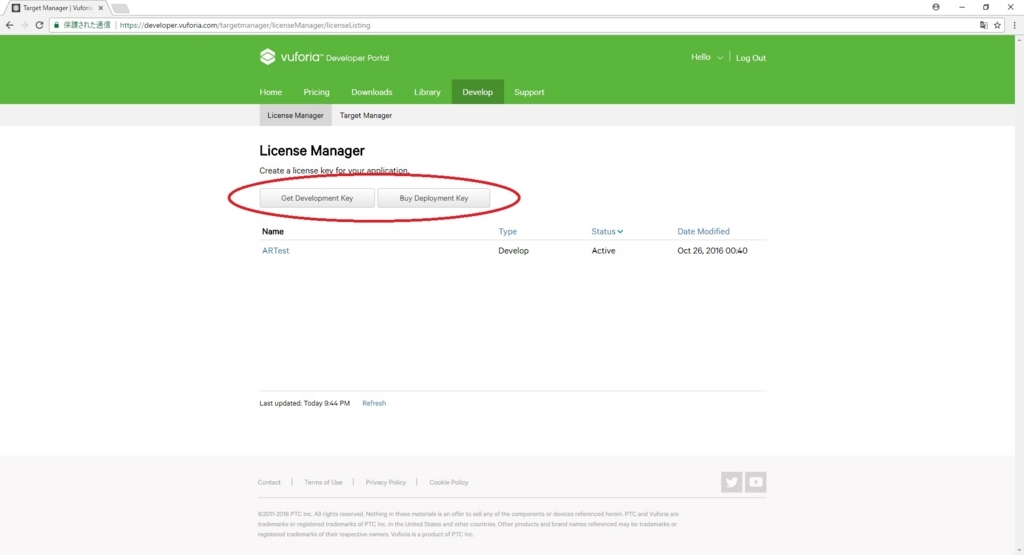Open the YouTube icon in the footer

pos(756,482)
